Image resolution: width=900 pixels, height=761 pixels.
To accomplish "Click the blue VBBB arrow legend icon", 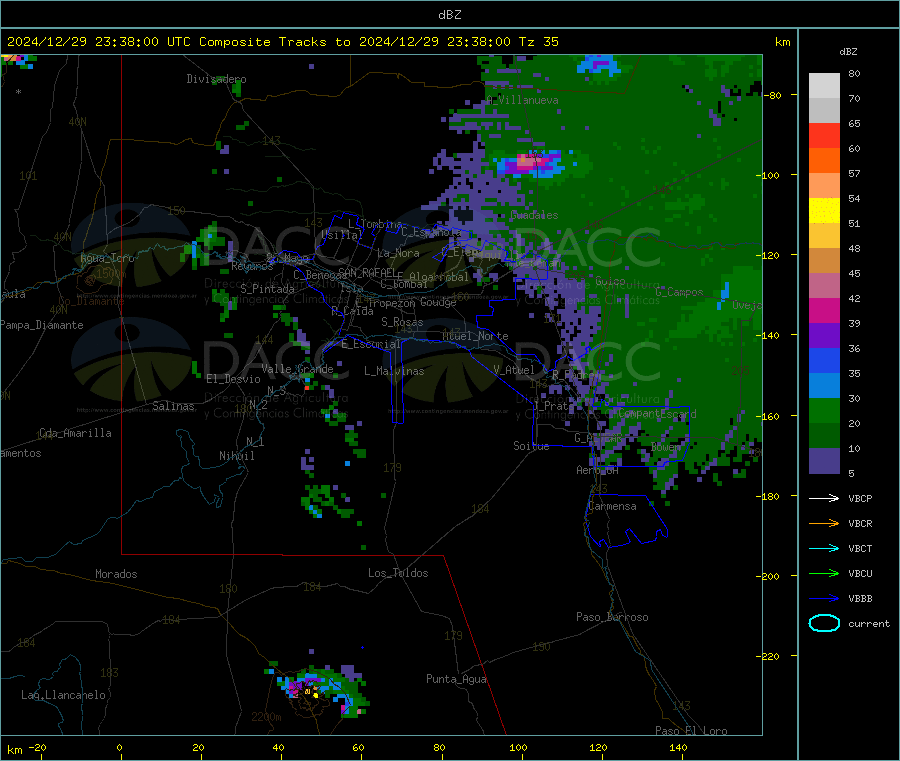I will pos(824,598).
